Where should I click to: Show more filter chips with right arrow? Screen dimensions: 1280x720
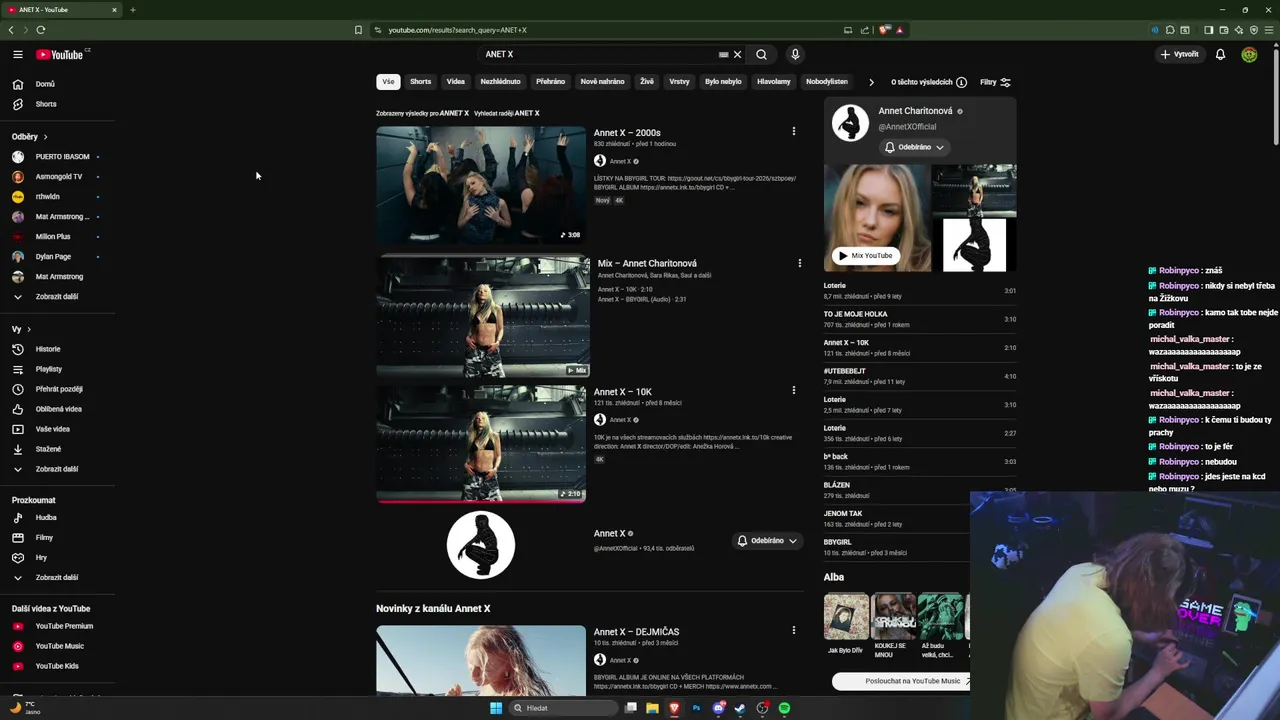click(x=871, y=82)
